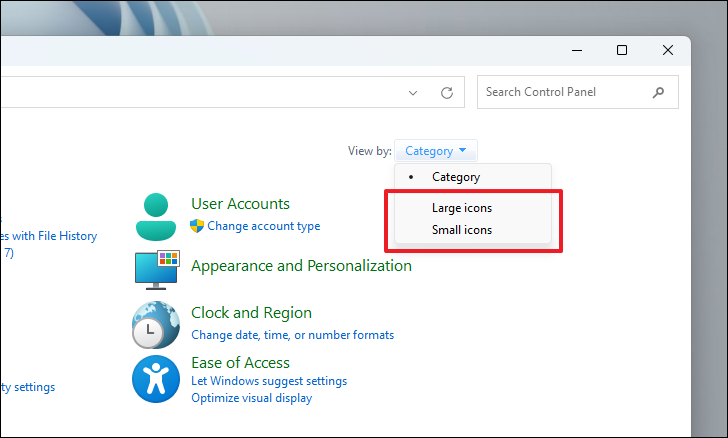Select Large icons view option
728x438 pixels.
[x=473, y=208]
